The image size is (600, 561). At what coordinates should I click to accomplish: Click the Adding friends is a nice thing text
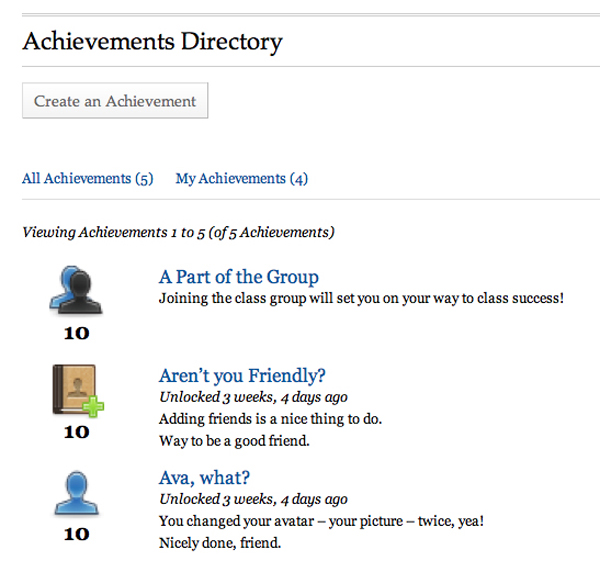pyautogui.click(x=270, y=419)
